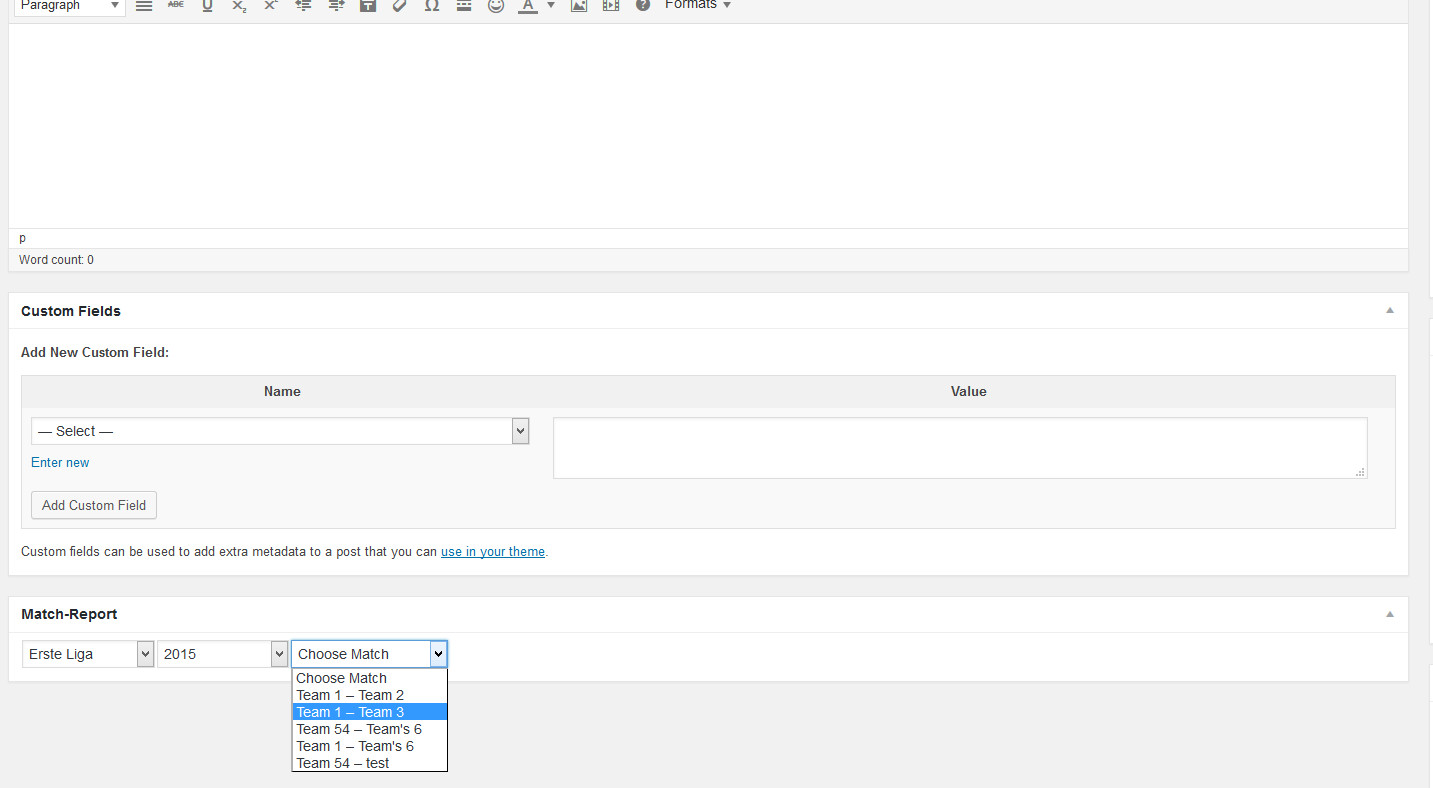This screenshot has height=788, width=1433.
Task: Open the custom field Name select dropdown
Action: click(279, 431)
